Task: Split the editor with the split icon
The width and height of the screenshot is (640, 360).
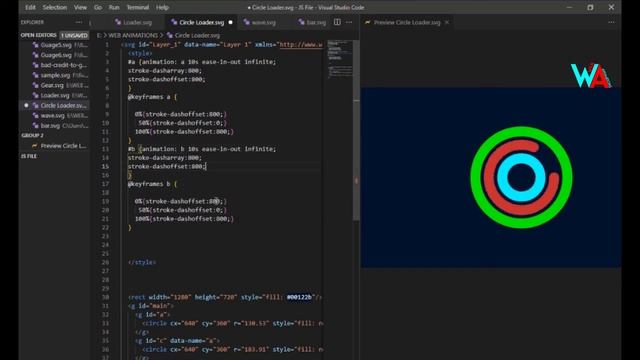Action: [x=337, y=22]
